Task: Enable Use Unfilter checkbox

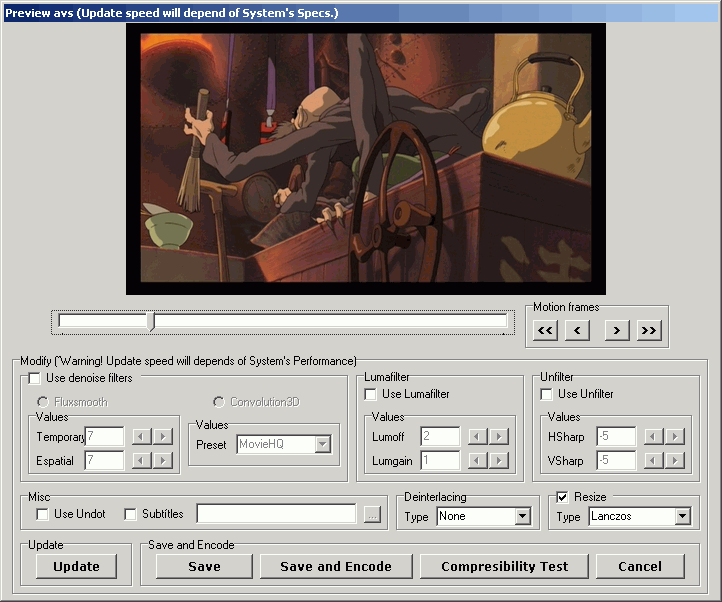Action: 546,394
